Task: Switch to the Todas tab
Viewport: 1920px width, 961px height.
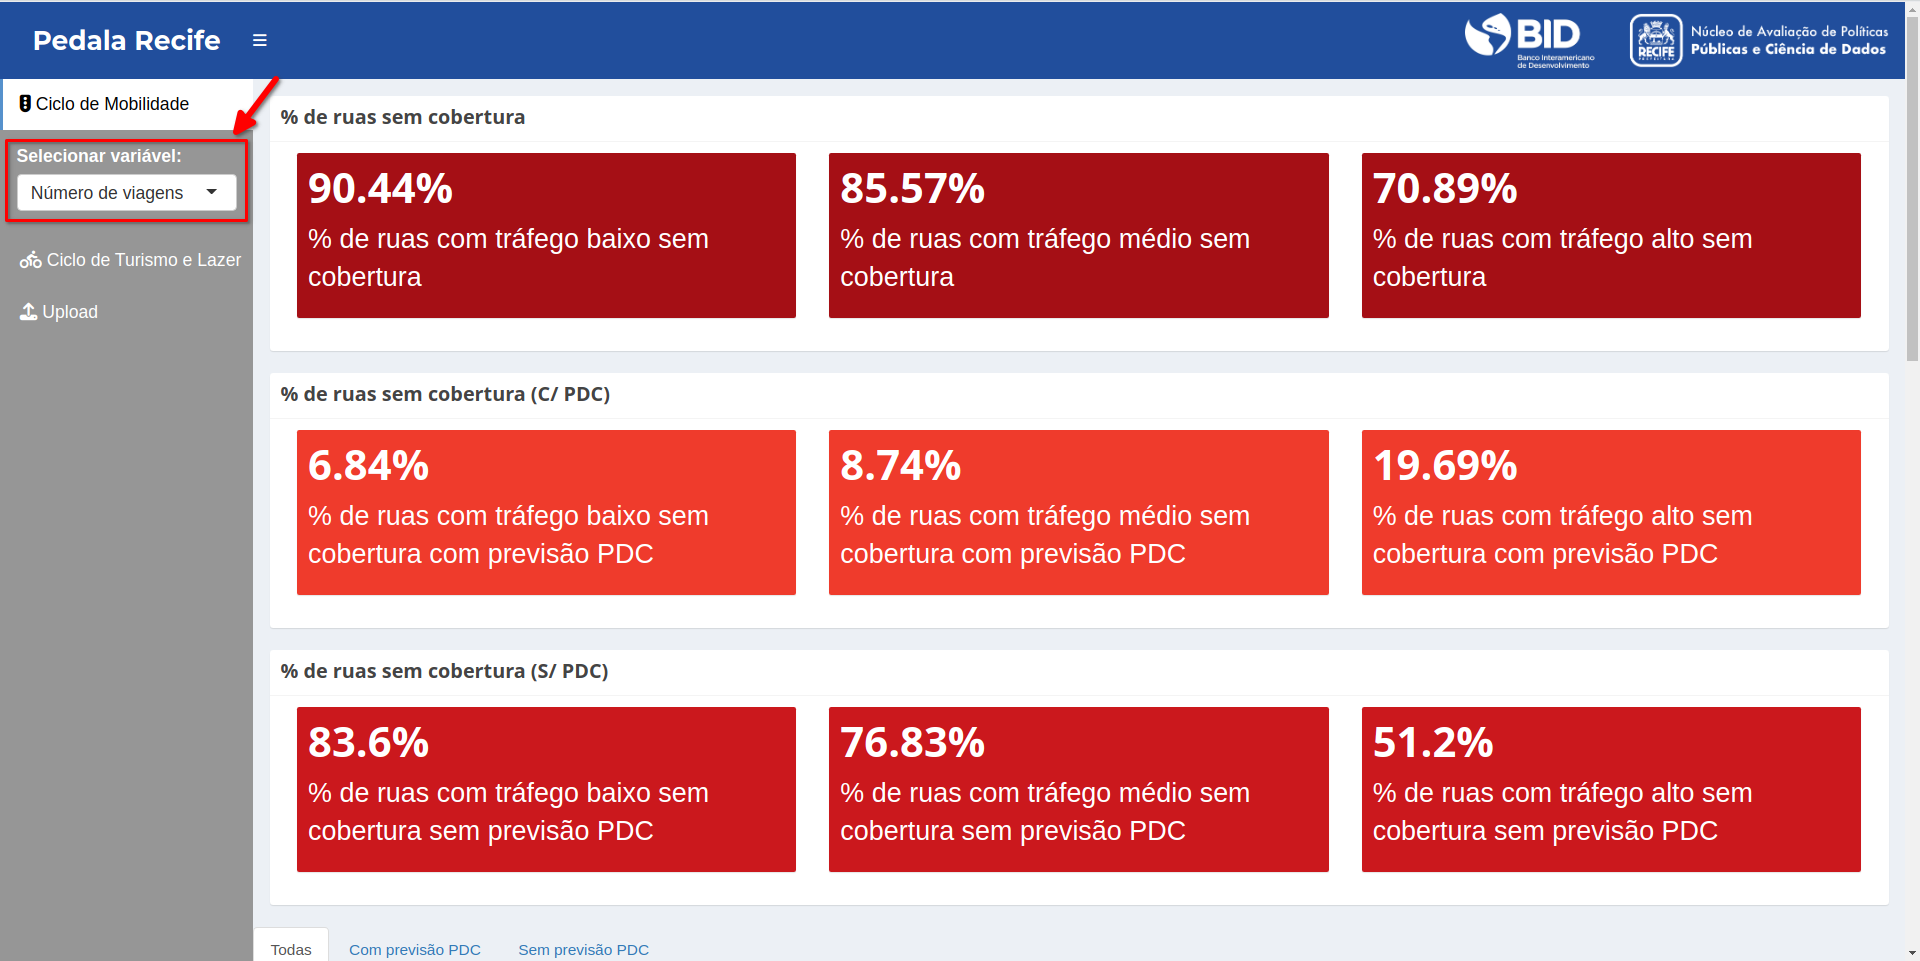Action: pos(291,949)
